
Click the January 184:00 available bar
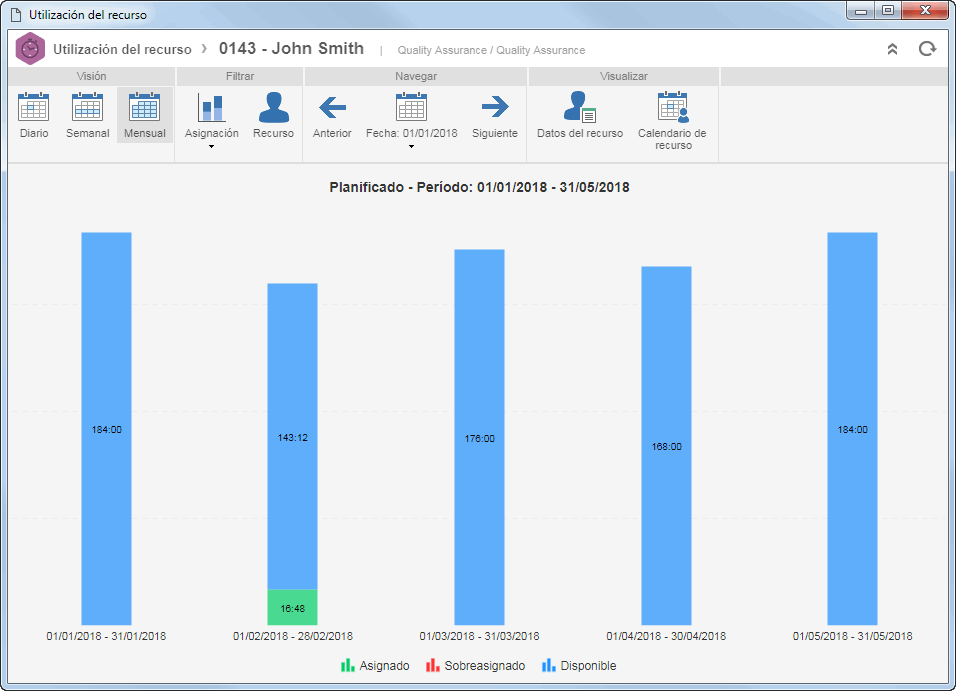click(107, 428)
